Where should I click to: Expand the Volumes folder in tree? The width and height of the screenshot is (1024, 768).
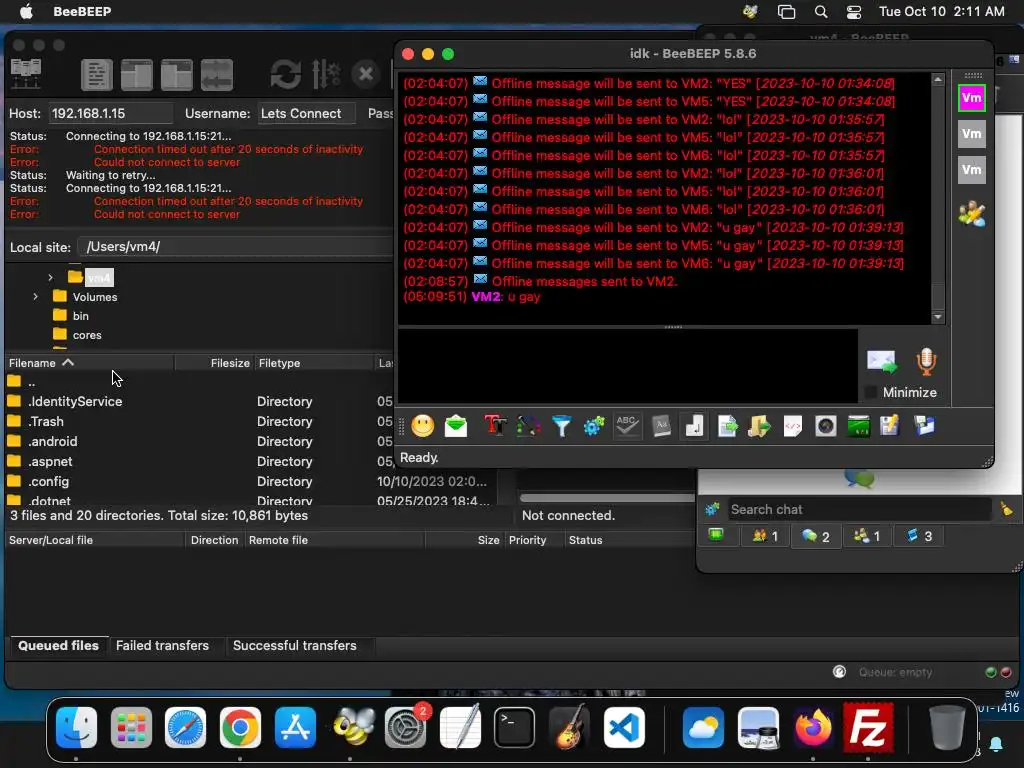pos(35,296)
